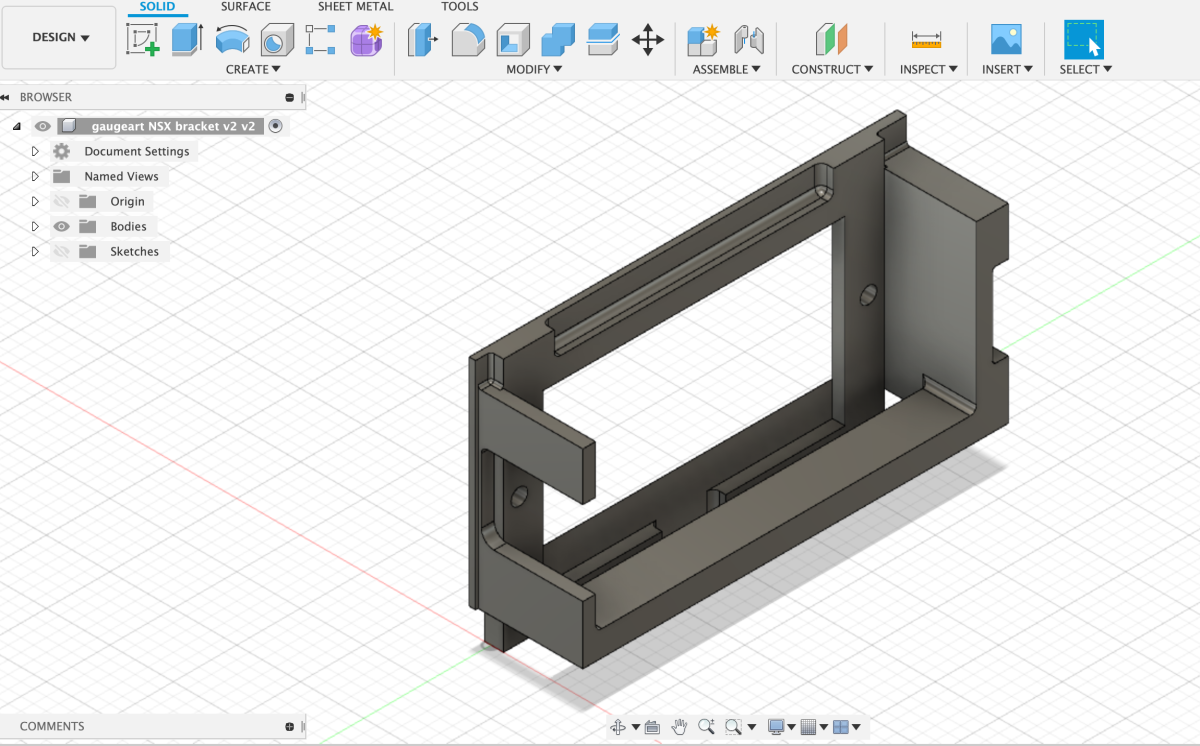Open the DESIGN workspace dropdown

pos(60,37)
